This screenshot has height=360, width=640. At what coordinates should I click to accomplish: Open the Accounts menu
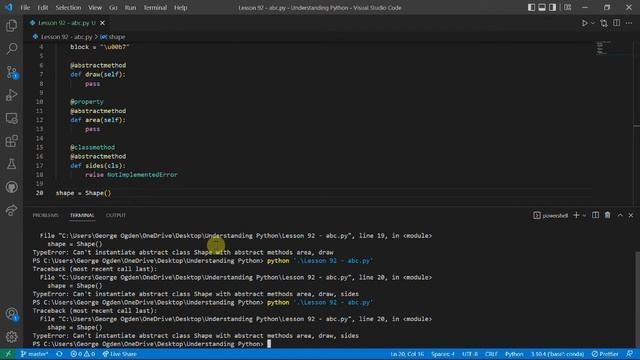(x=11, y=314)
